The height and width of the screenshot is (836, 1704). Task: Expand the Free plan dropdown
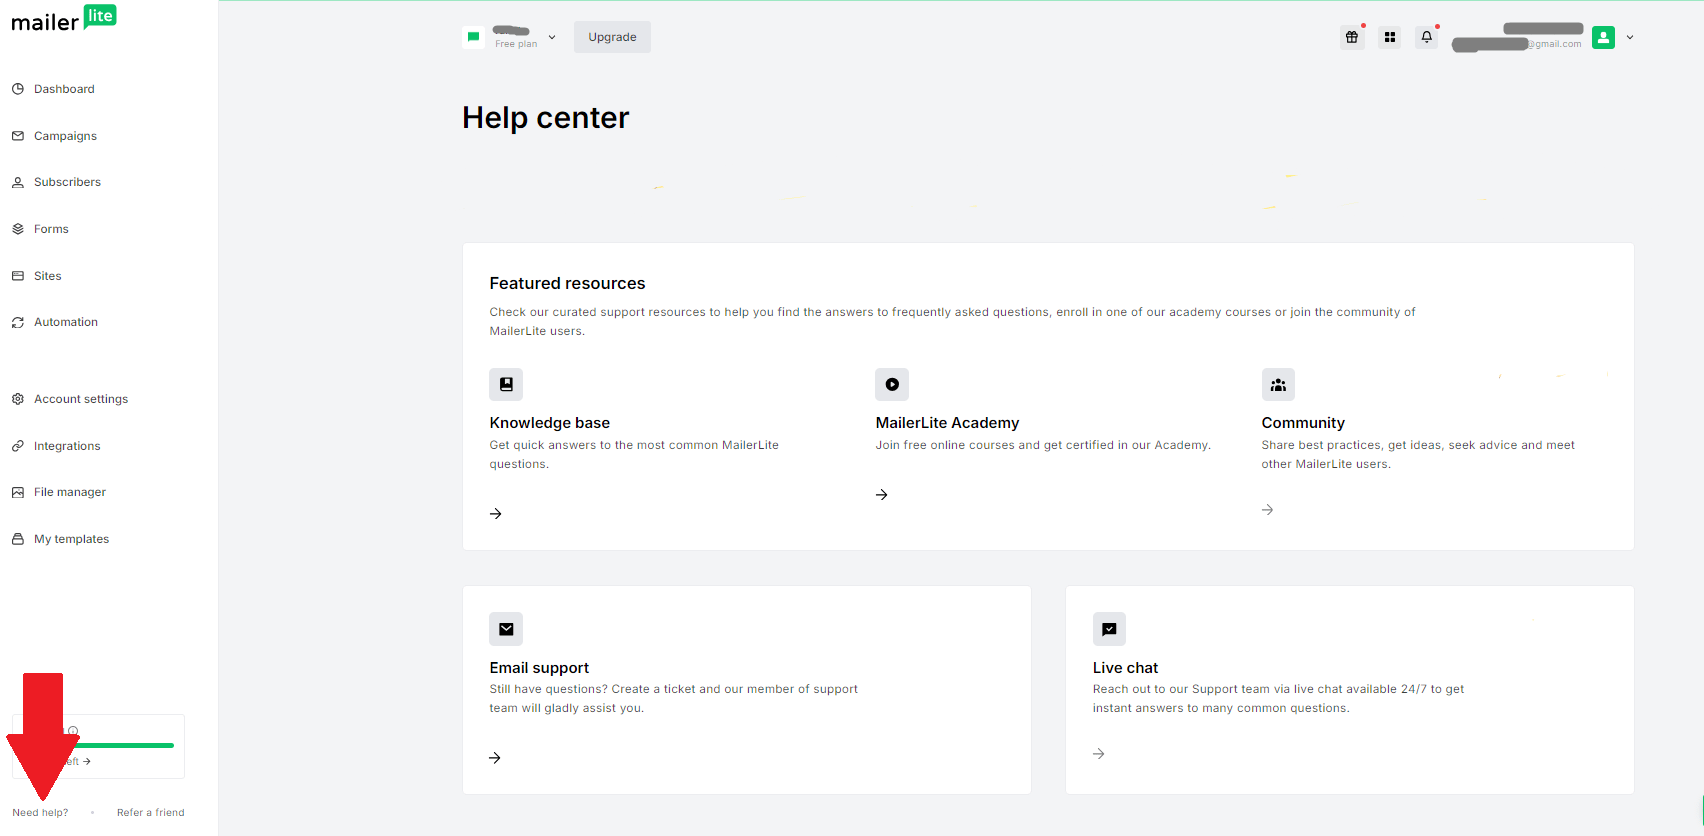pyautogui.click(x=551, y=36)
